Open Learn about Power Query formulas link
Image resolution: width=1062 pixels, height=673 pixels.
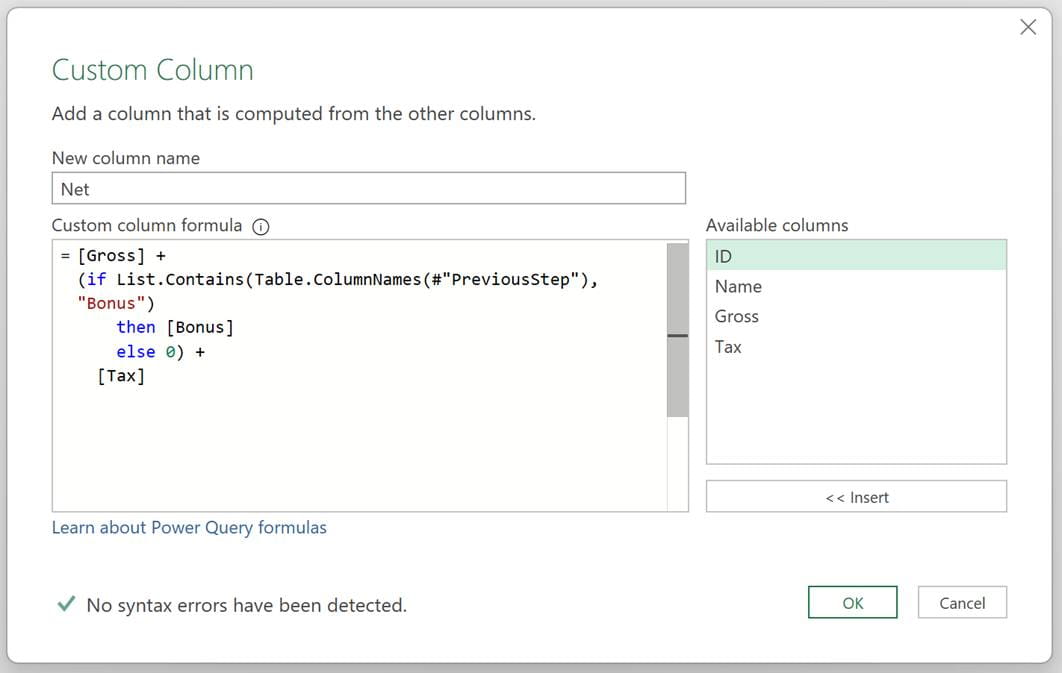[x=189, y=527]
